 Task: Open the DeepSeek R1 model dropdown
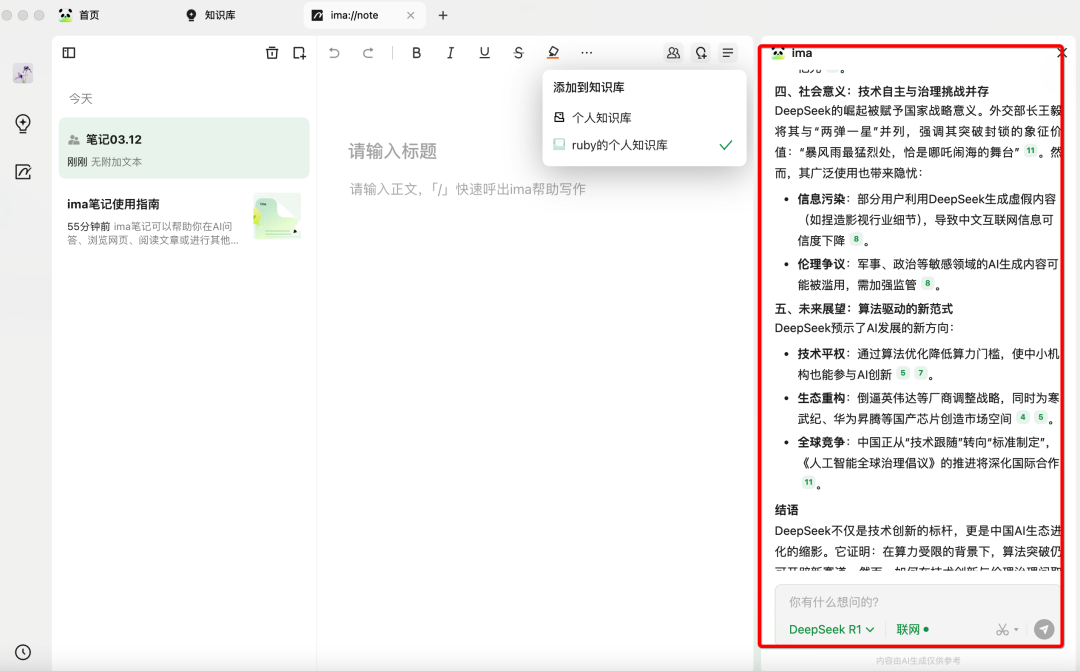(831, 630)
